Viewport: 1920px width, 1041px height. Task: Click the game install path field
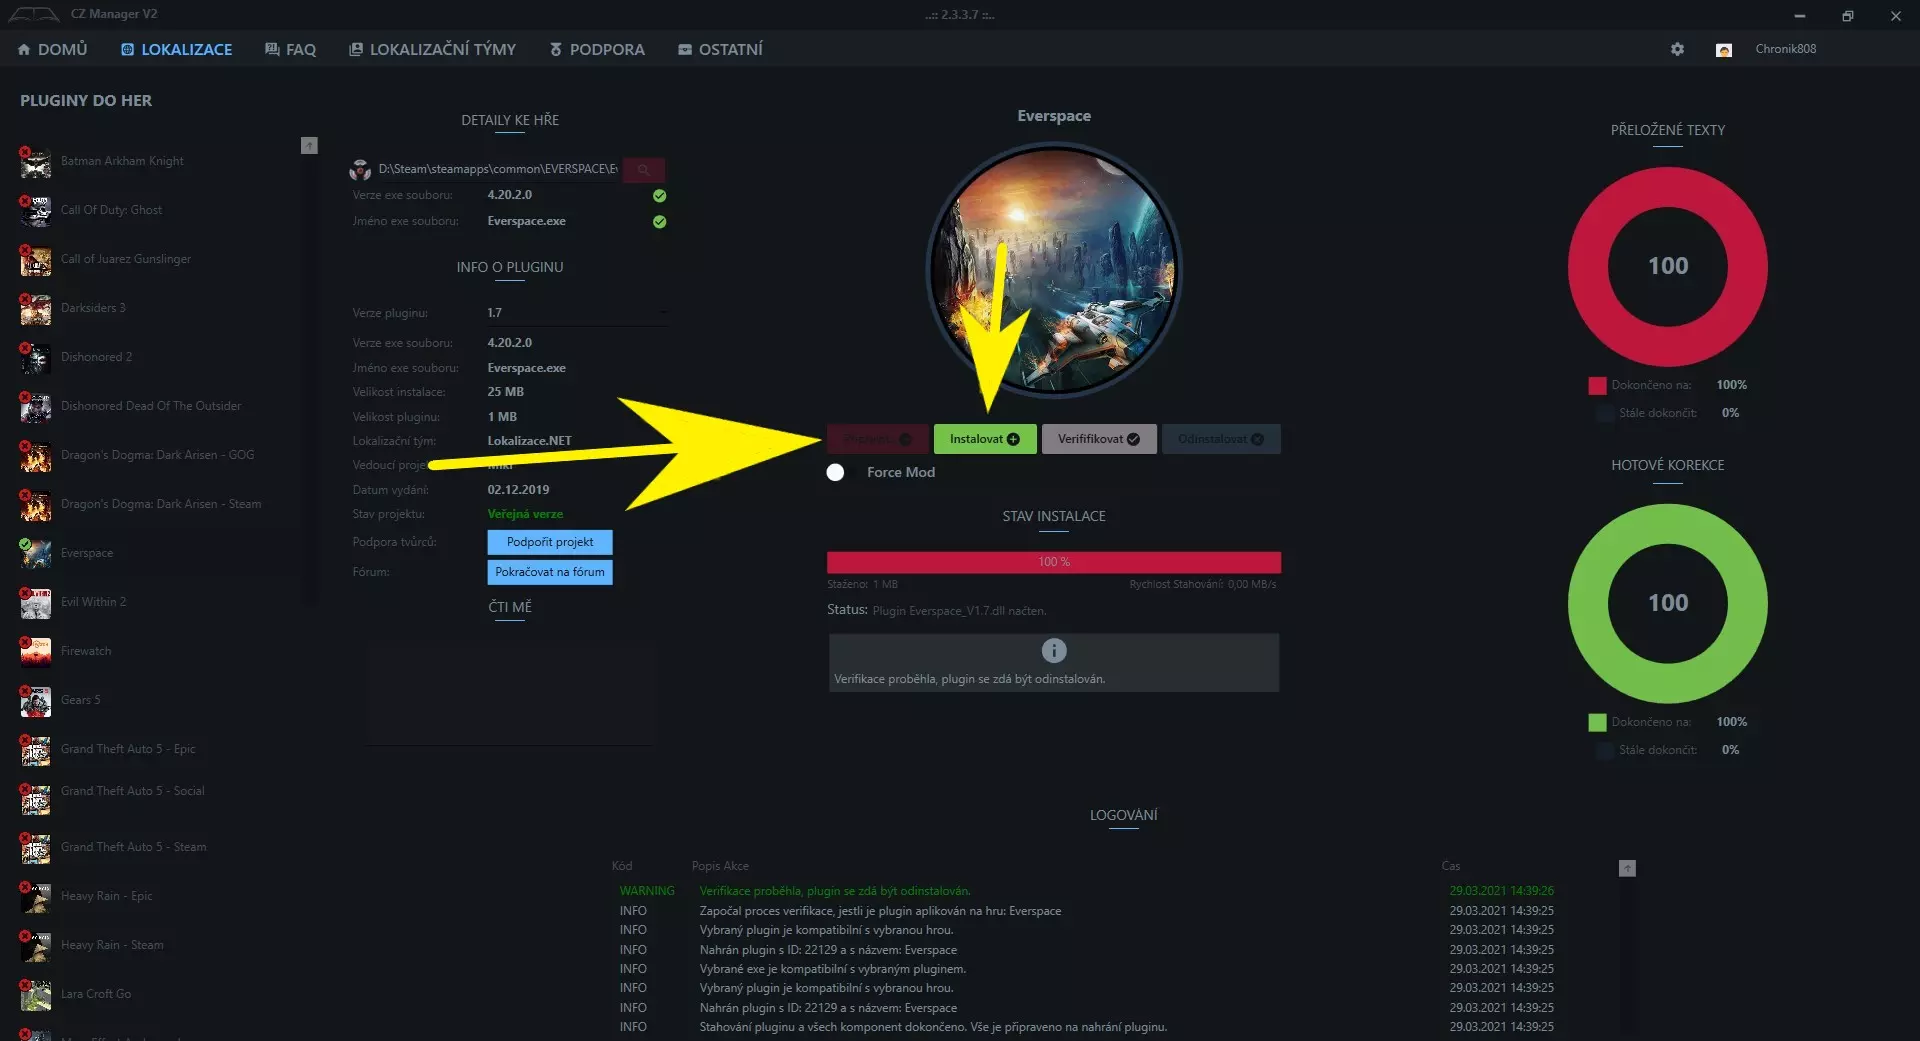pos(498,169)
